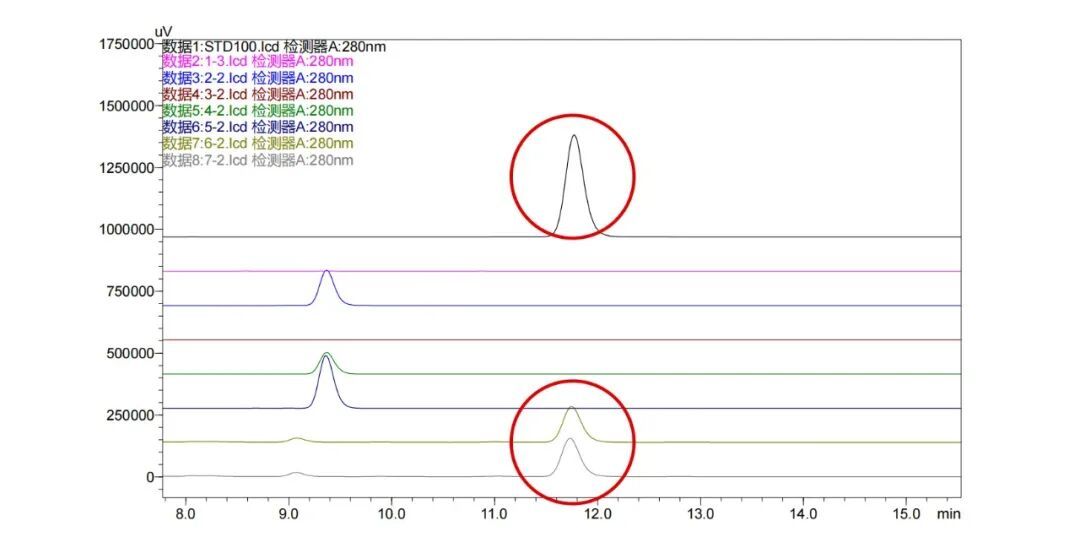Select the gray legend entry 数据8:7-2.lcd
This screenshot has height=537, width=1080.
point(258,160)
